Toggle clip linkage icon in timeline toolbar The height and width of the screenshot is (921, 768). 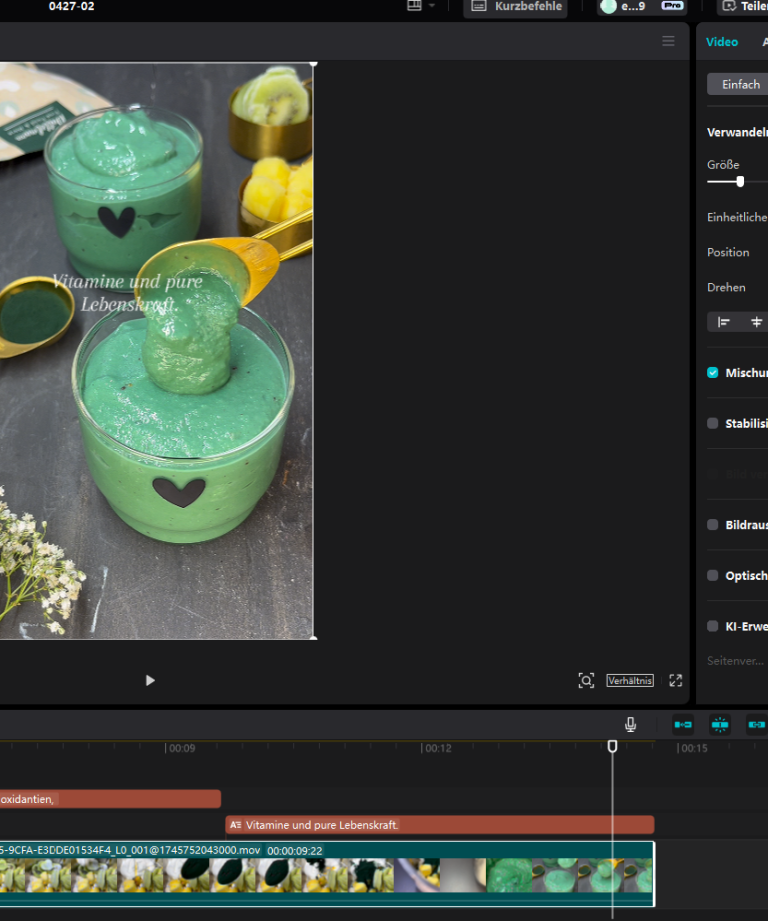tap(756, 724)
